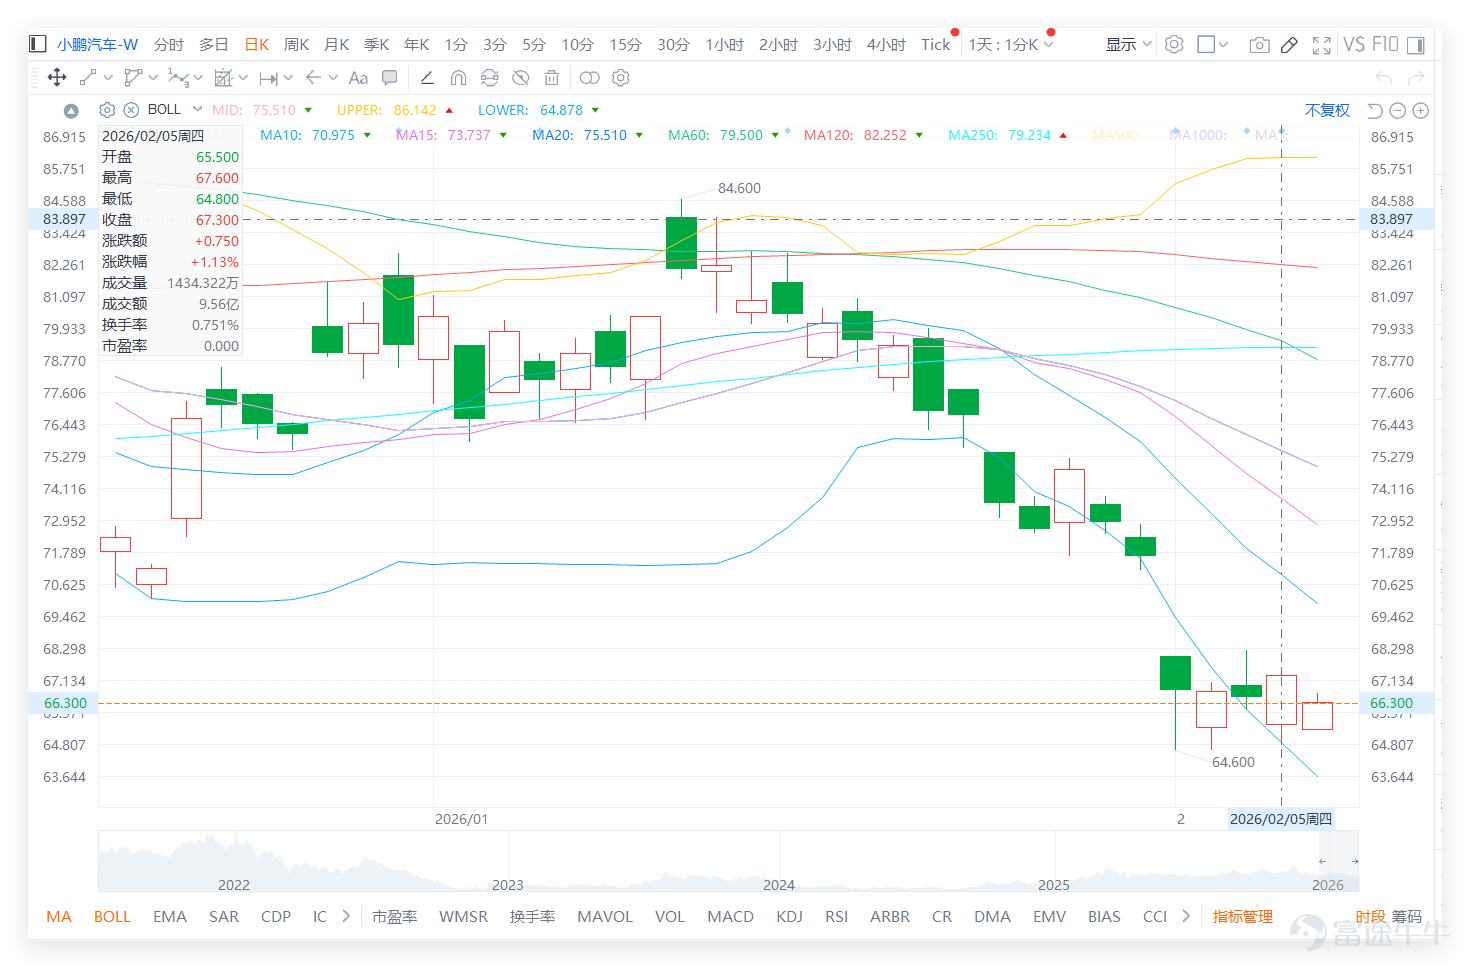The height and width of the screenshot is (969, 1470).
Task: Open the 1天:1分K period dropdown
Action: tap(1011, 44)
